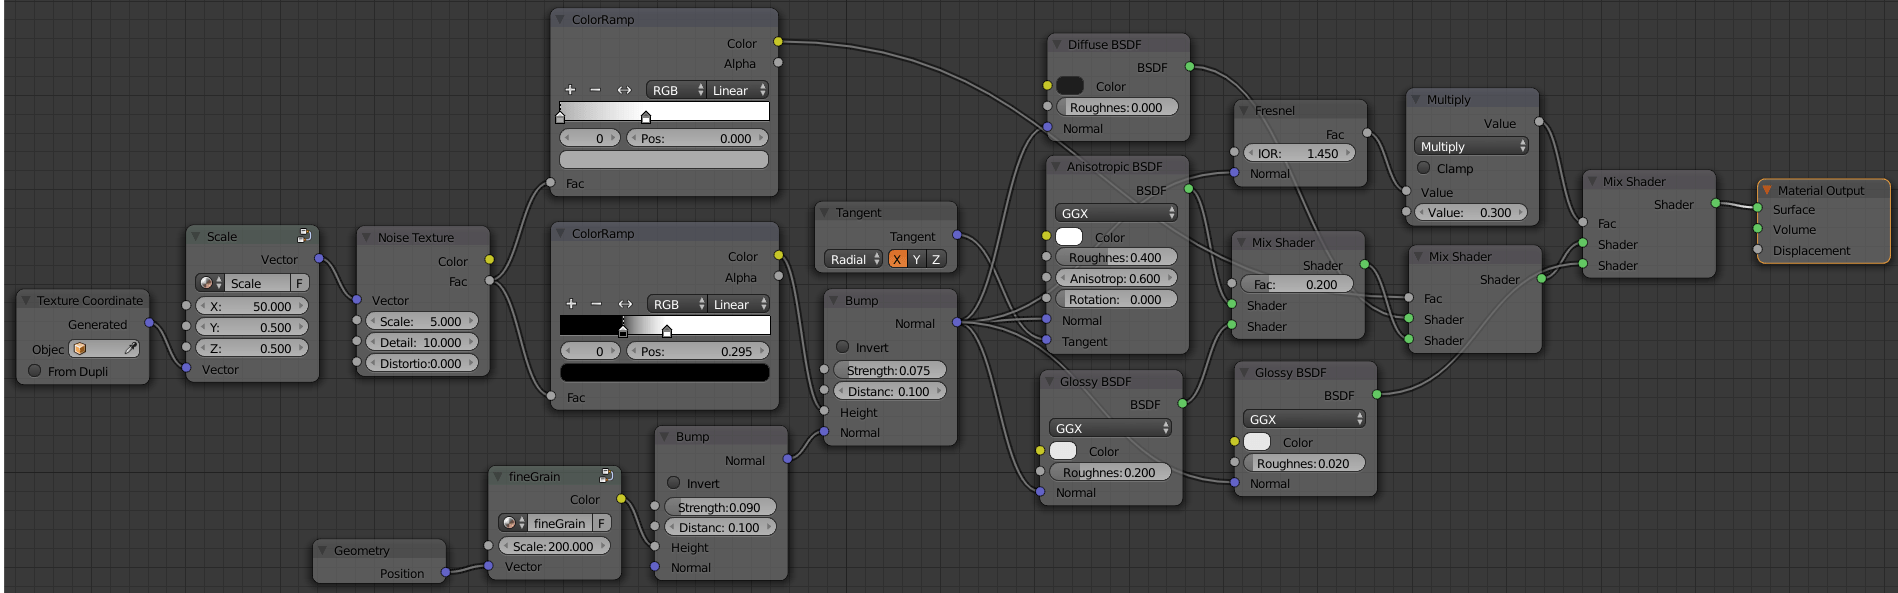Collapse the Material Output node

[x=1767, y=190]
